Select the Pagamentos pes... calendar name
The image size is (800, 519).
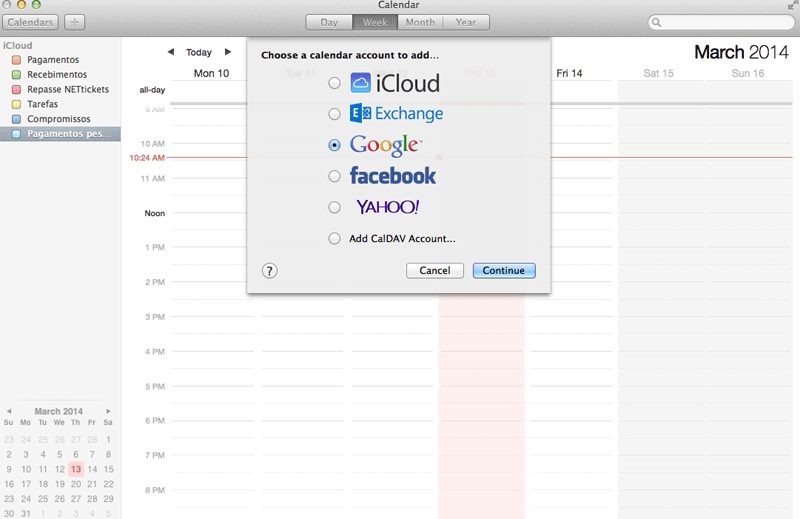69,134
